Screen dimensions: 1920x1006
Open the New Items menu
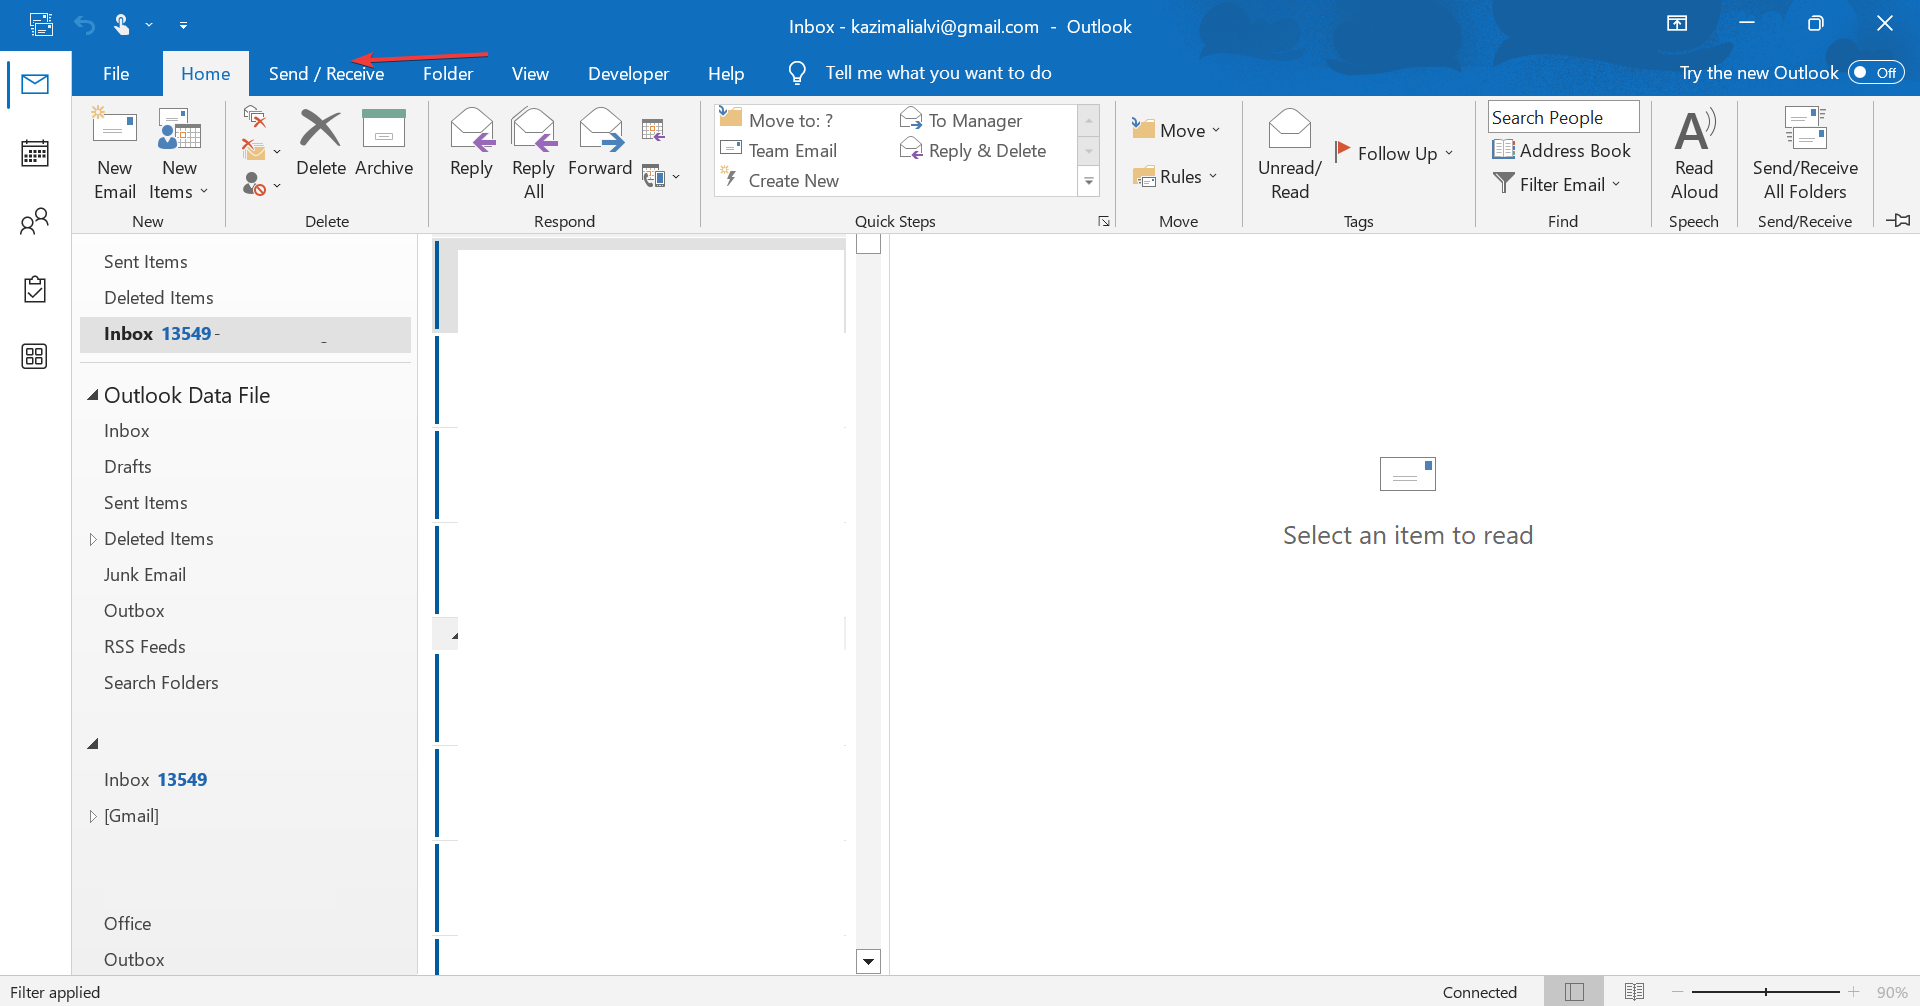(179, 154)
